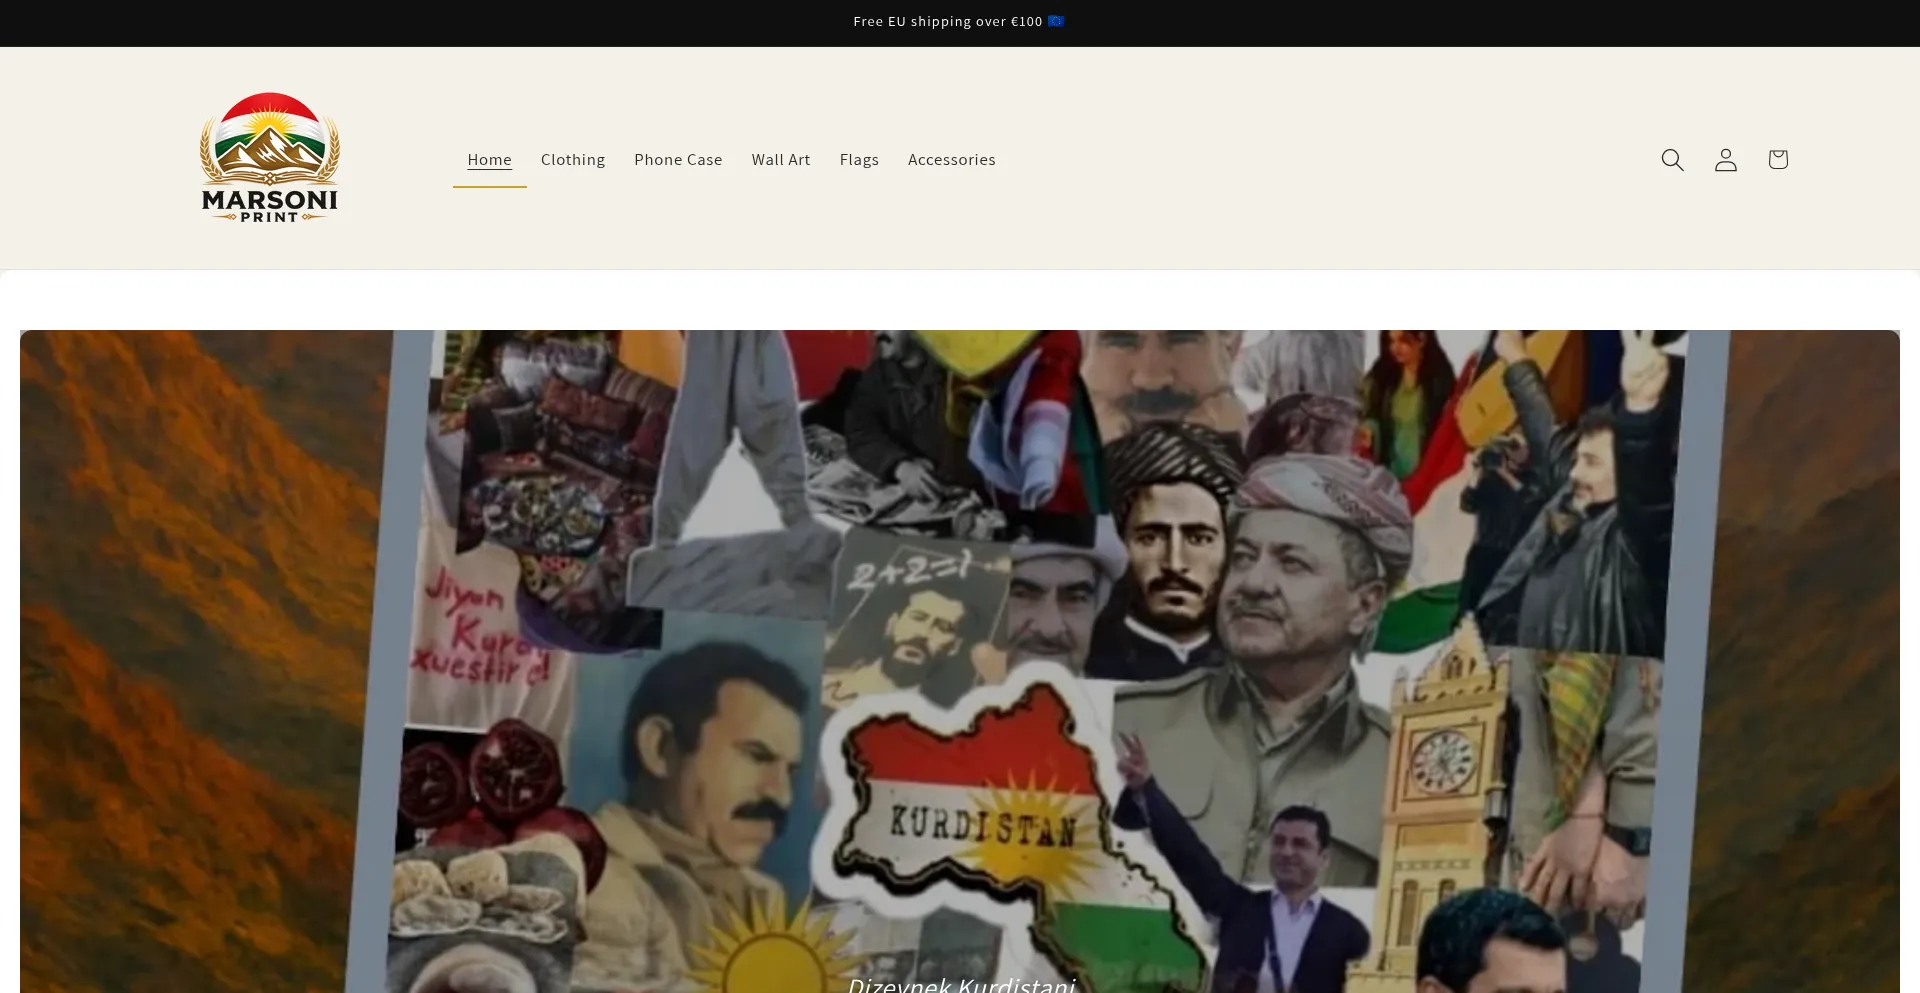Viewport: 1920px width, 993px height.
Task: Open the Wall Art menu item
Action: (781, 160)
